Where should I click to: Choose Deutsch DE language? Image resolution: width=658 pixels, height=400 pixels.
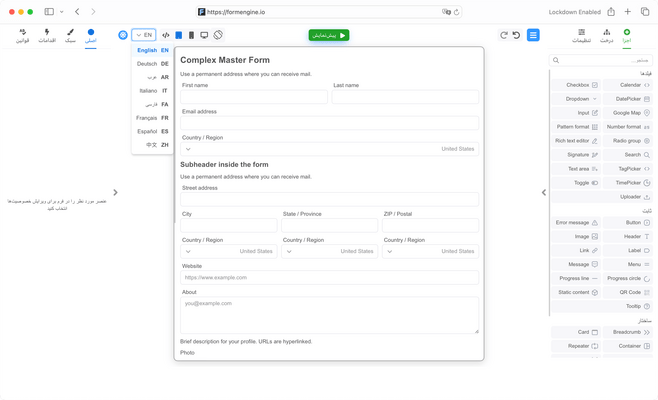[x=152, y=64]
